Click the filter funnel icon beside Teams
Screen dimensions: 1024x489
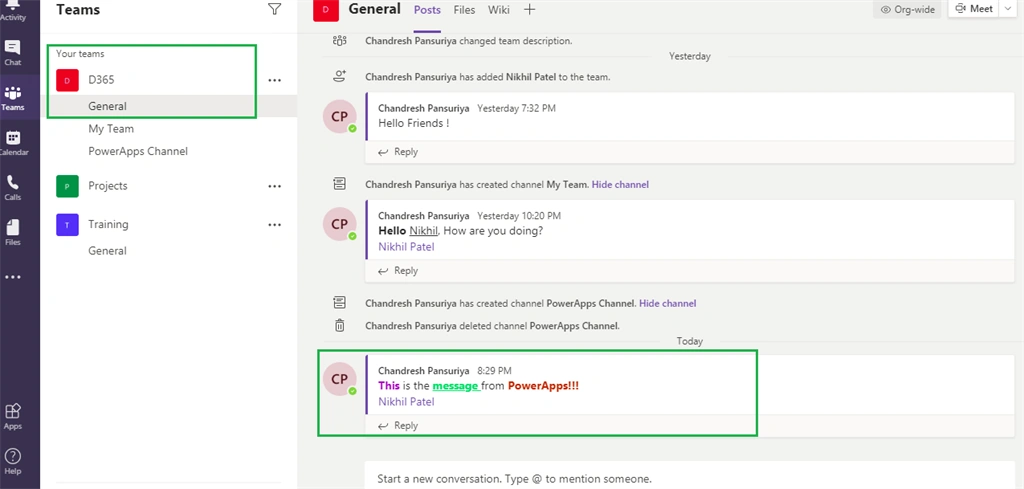click(x=274, y=9)
